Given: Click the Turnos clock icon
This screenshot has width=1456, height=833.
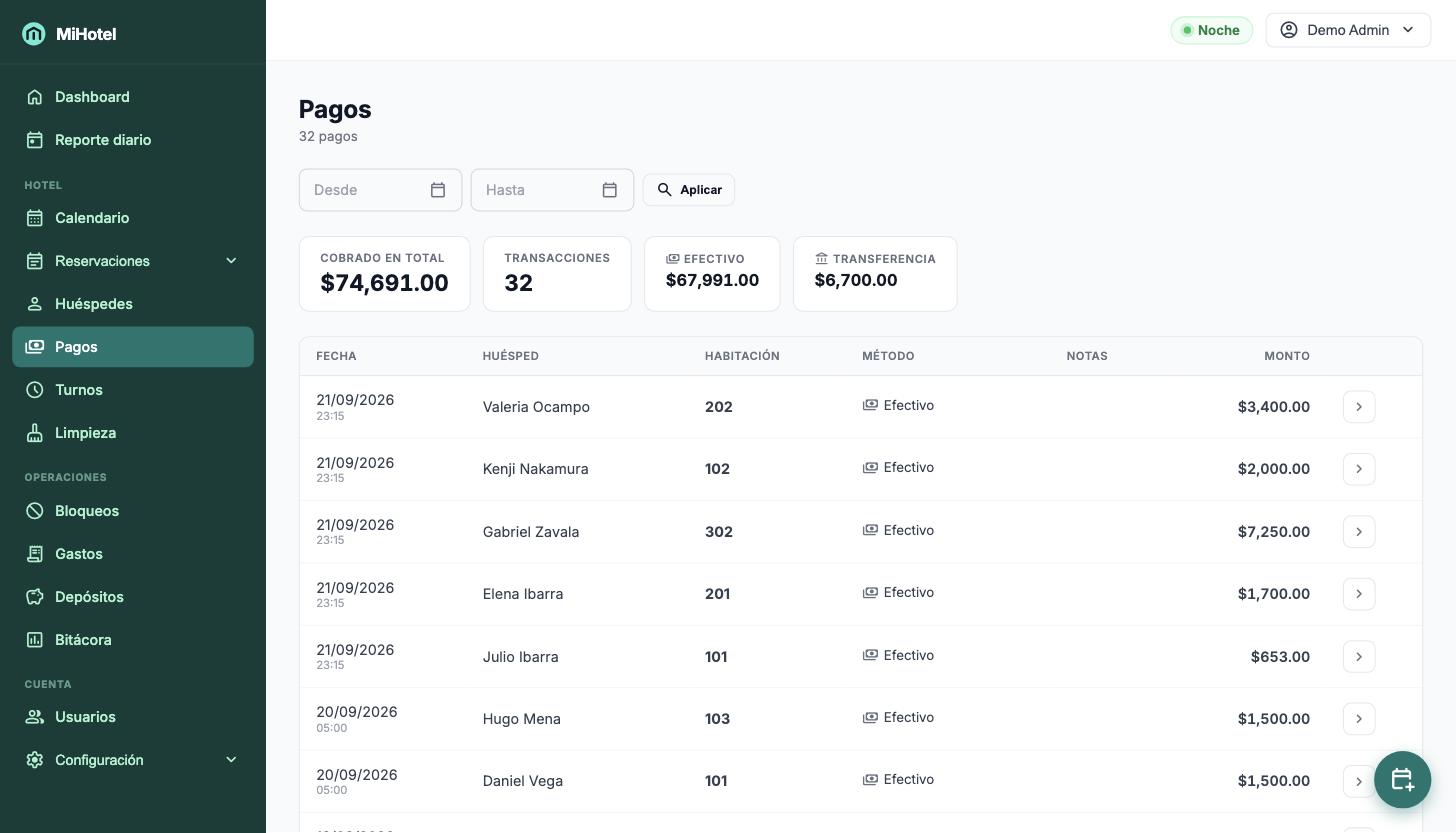Looking at the screenshot, I should pyautogui.click(x=35, y=390).
